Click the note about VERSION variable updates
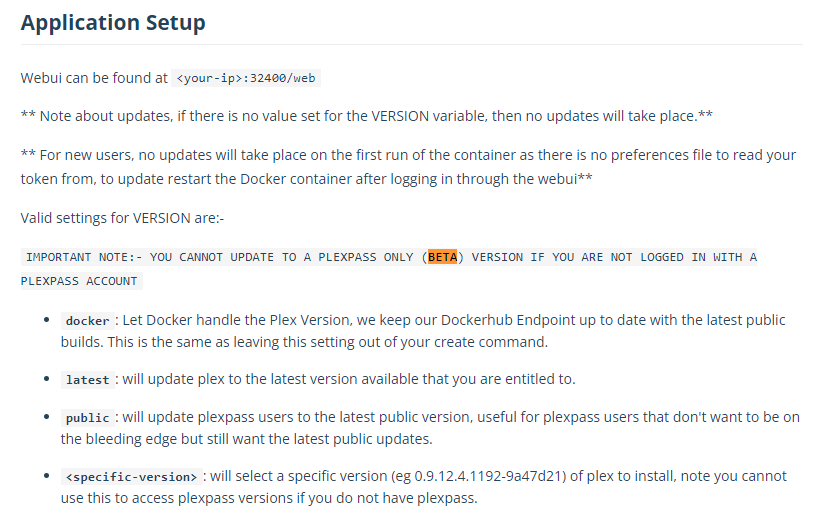The height and width of the screenshot is (515, 825). tap(367, 116)
